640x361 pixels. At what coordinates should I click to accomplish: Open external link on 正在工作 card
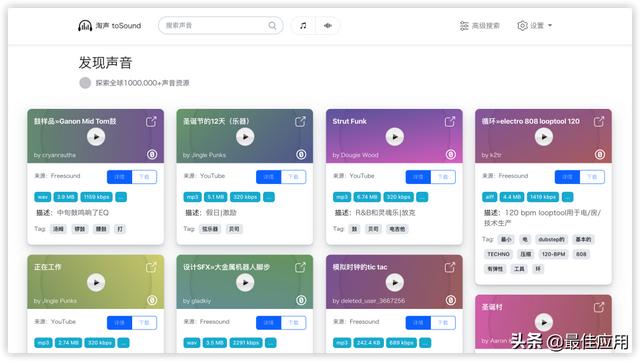coord(151,267)
